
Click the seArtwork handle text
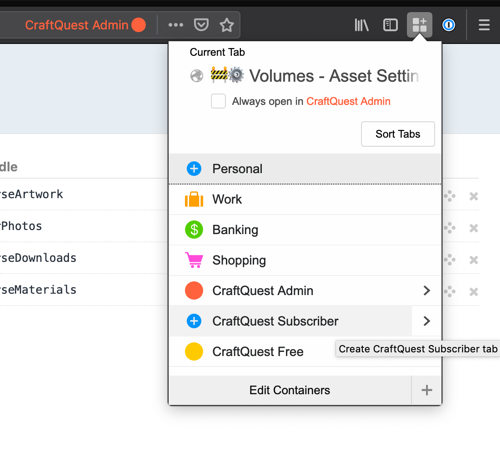click(x=32, y=194)
